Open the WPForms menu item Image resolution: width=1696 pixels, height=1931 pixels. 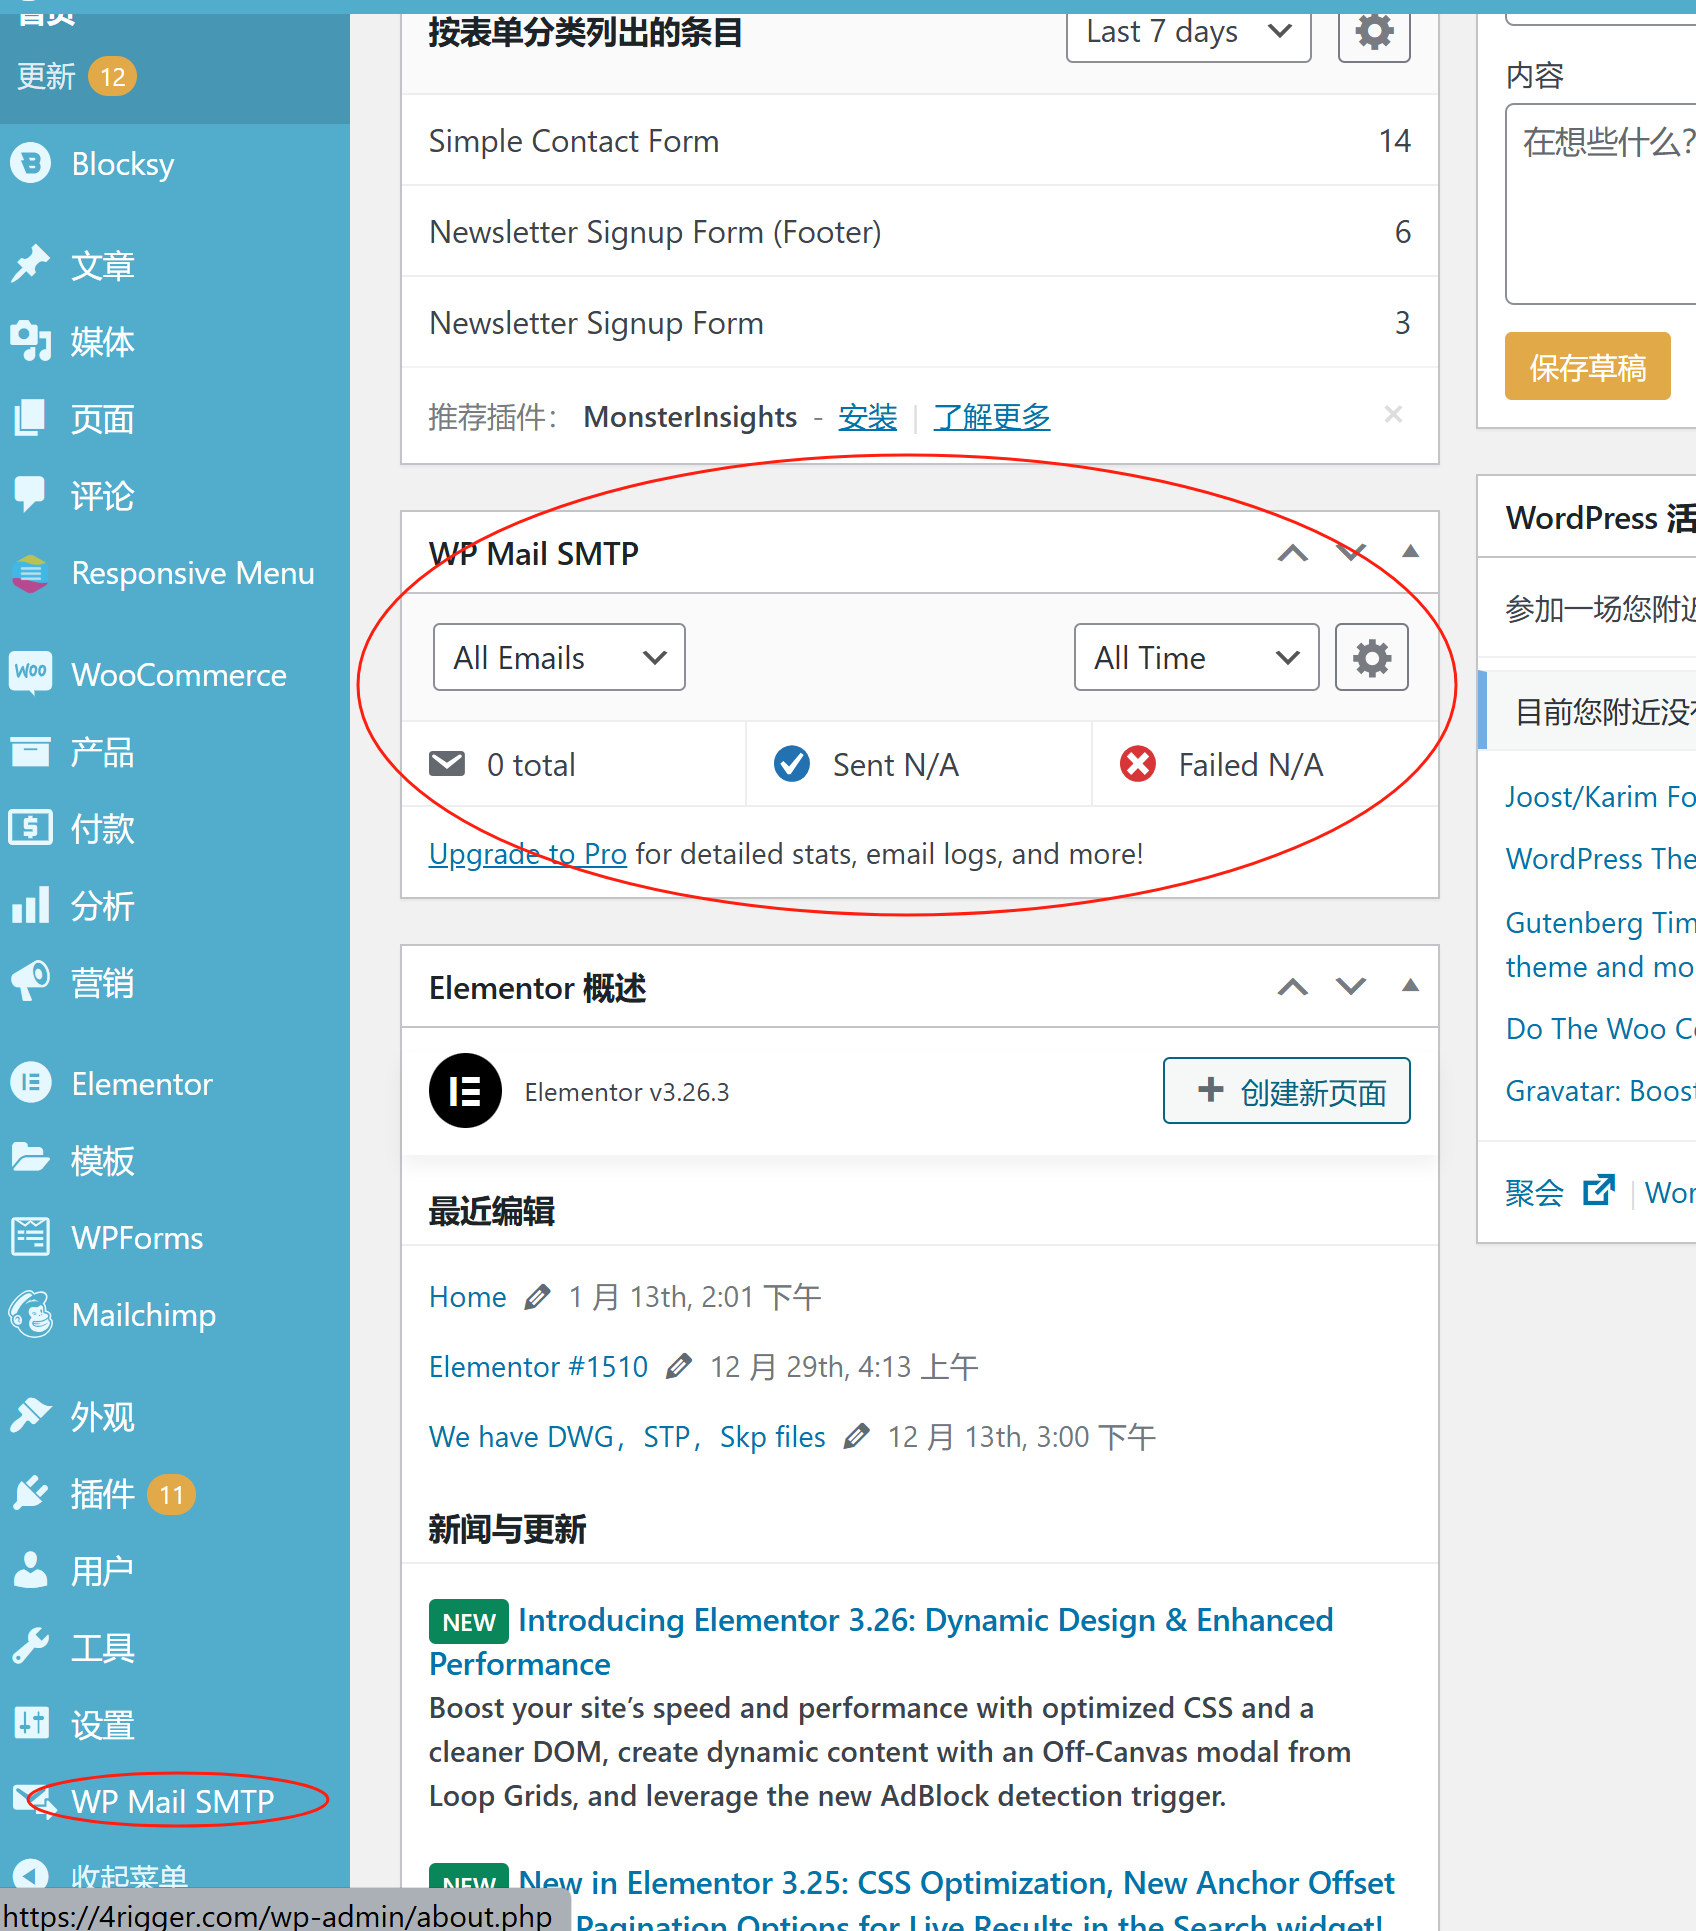[x=175, y=1238]
